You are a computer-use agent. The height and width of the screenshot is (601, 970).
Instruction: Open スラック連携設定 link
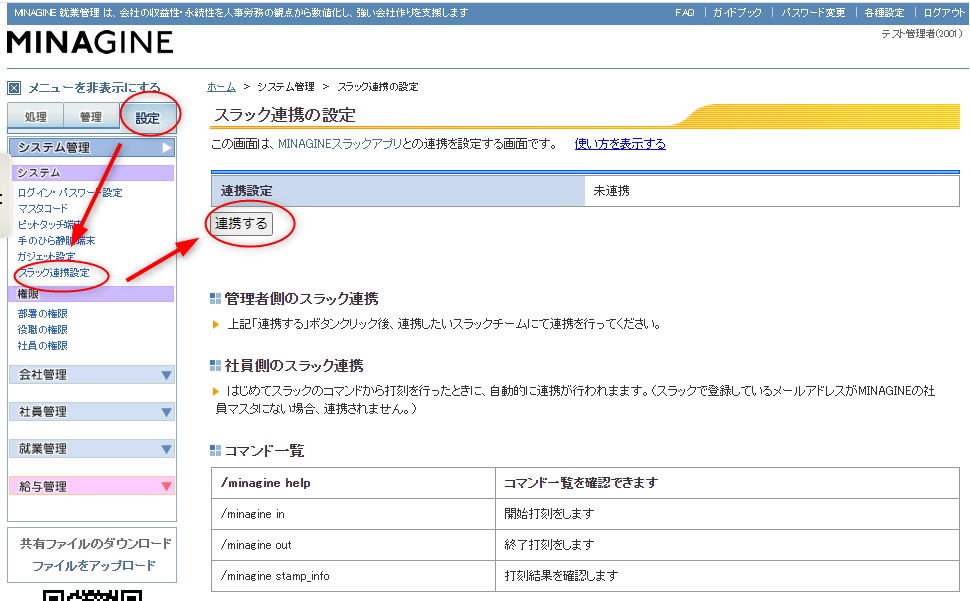coord(54,272)
